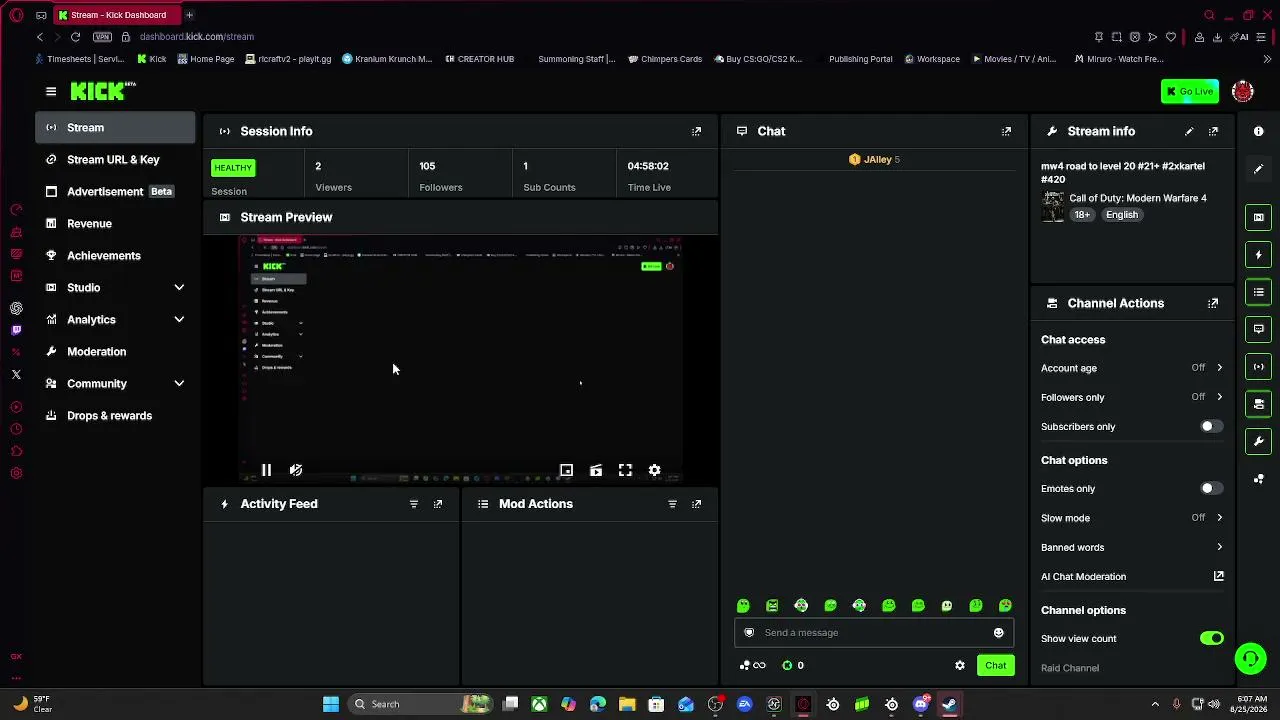Edit stream info with the pencil icon
This screenshot has height=720, width=1280.
tap(1189, 131)
